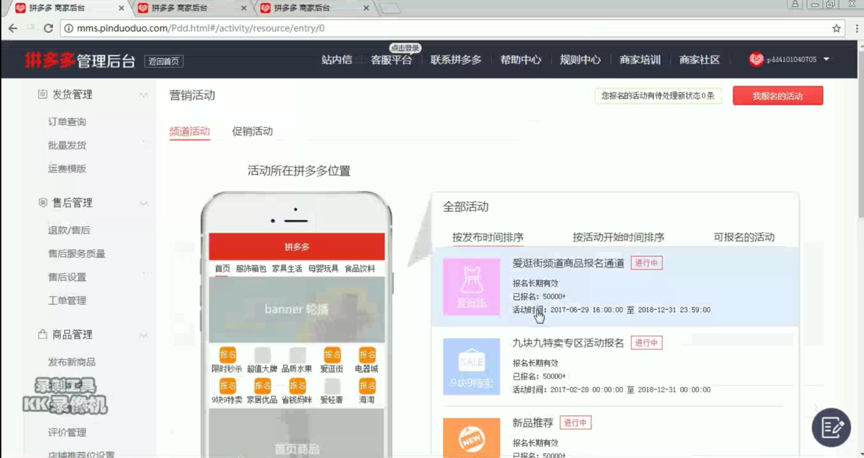Click the 返回首页 button

tap(164, 61)
